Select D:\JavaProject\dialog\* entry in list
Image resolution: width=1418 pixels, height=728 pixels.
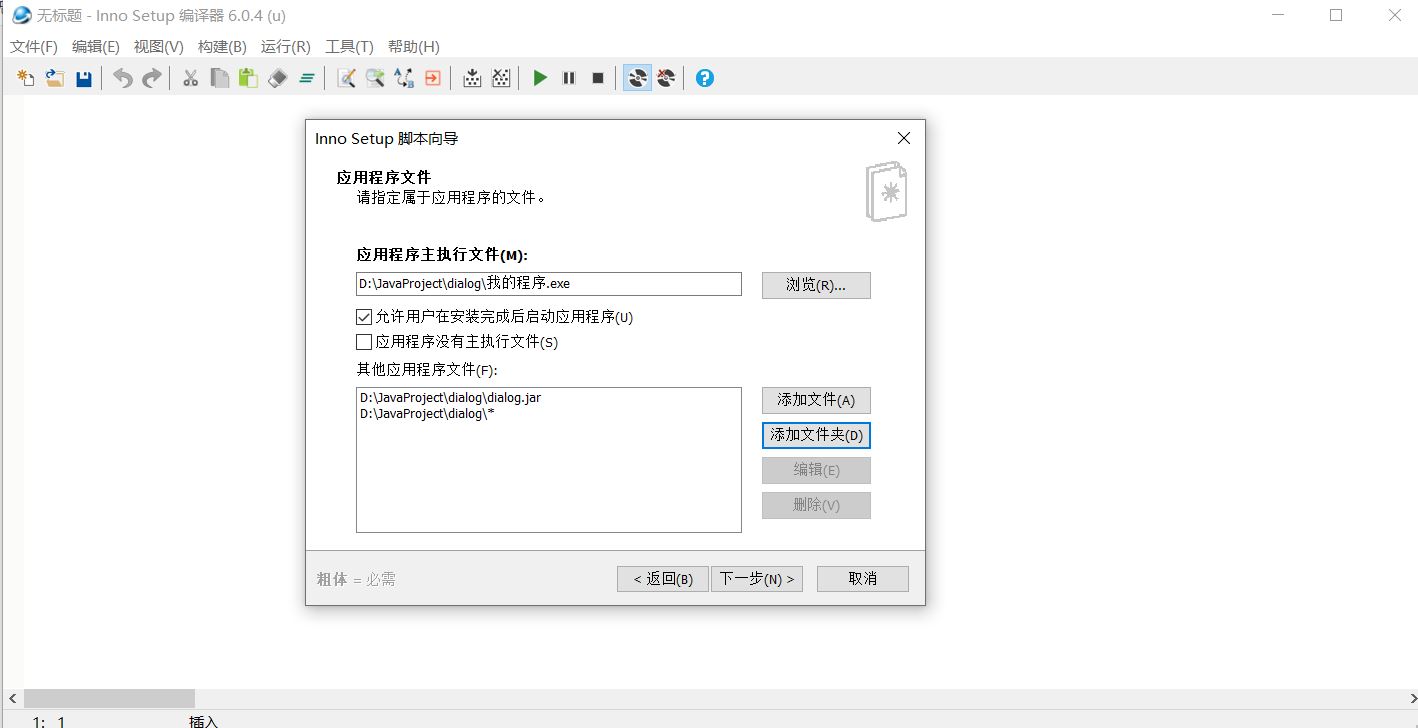click(x=427, y=414)
